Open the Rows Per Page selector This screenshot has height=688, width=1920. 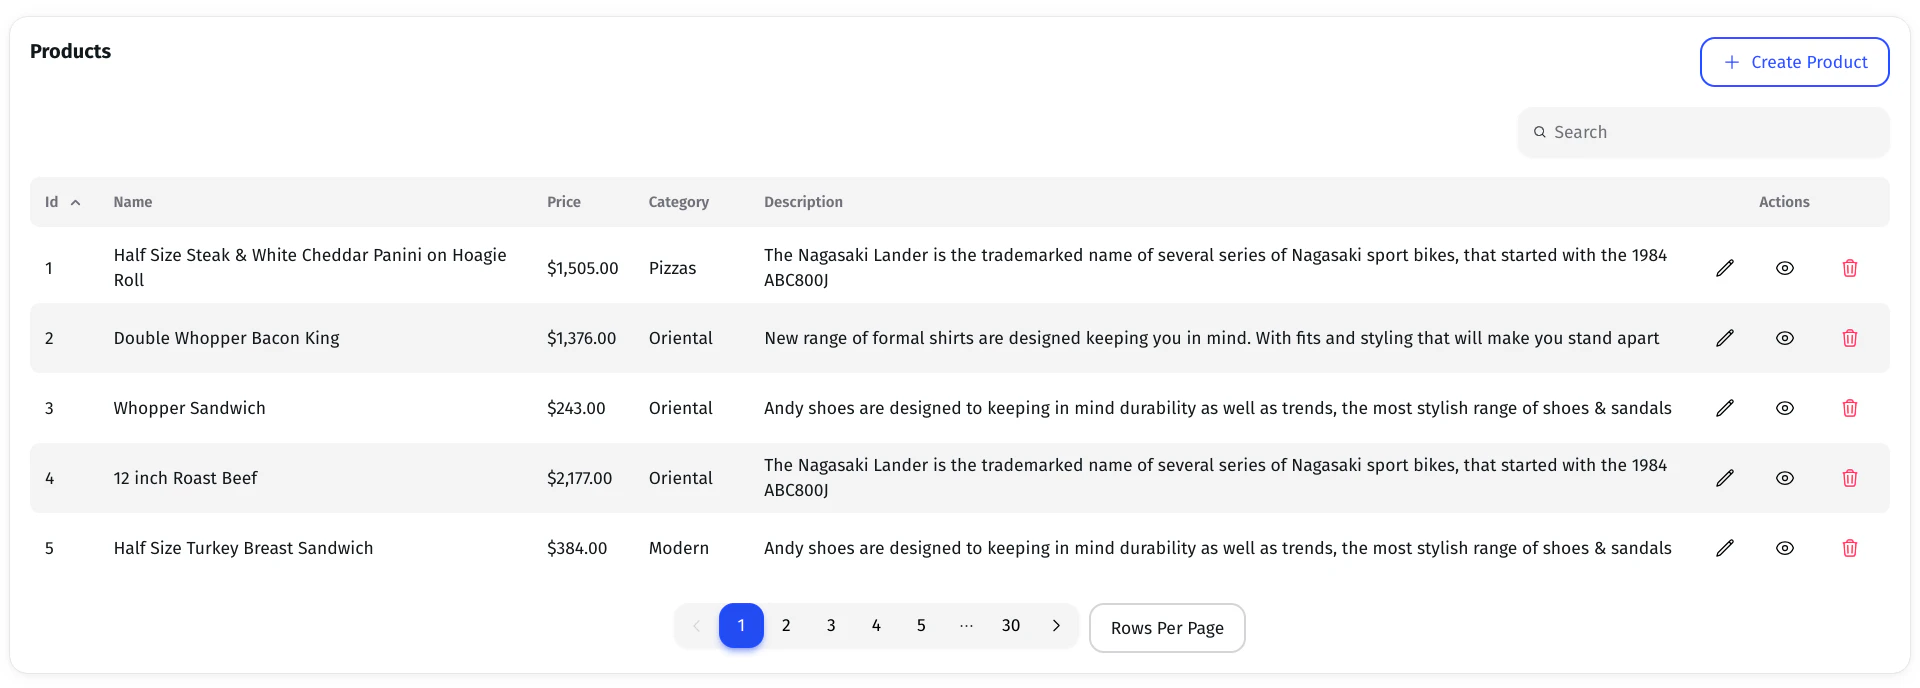click(x=1167, y=628)
